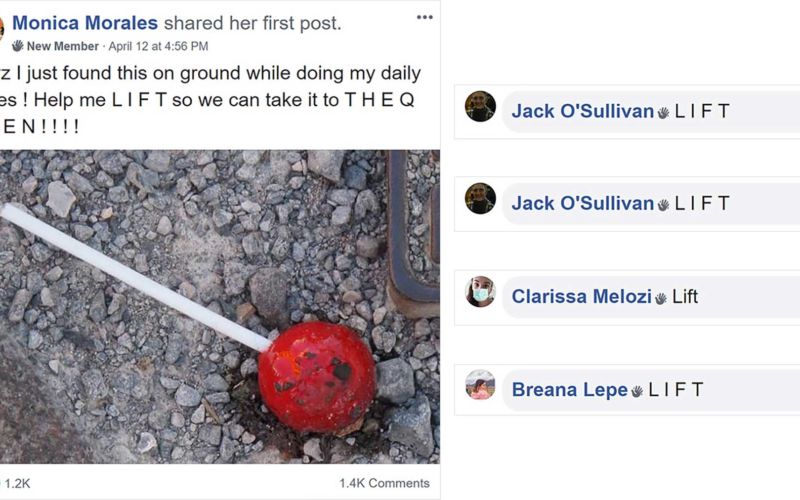
Task: Click wave badge beside first Jack O'Sullivan
Action: (x=663, y=113)
